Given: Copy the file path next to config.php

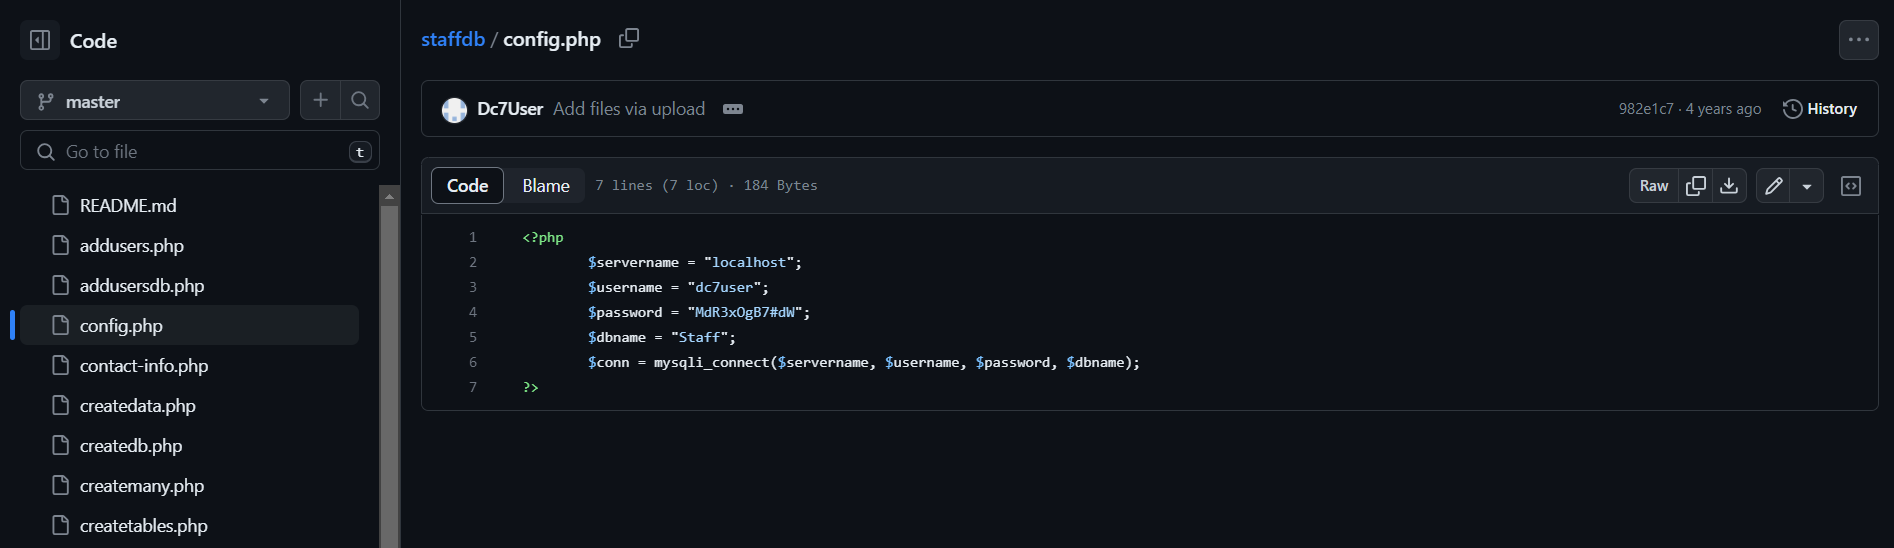Looking at the screenshot, I should coord(629,38).
